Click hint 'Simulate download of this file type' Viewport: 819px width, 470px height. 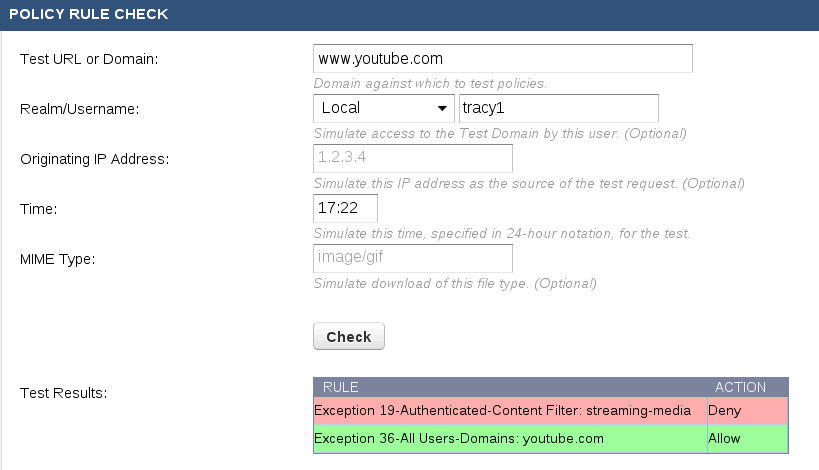[455, 284]
